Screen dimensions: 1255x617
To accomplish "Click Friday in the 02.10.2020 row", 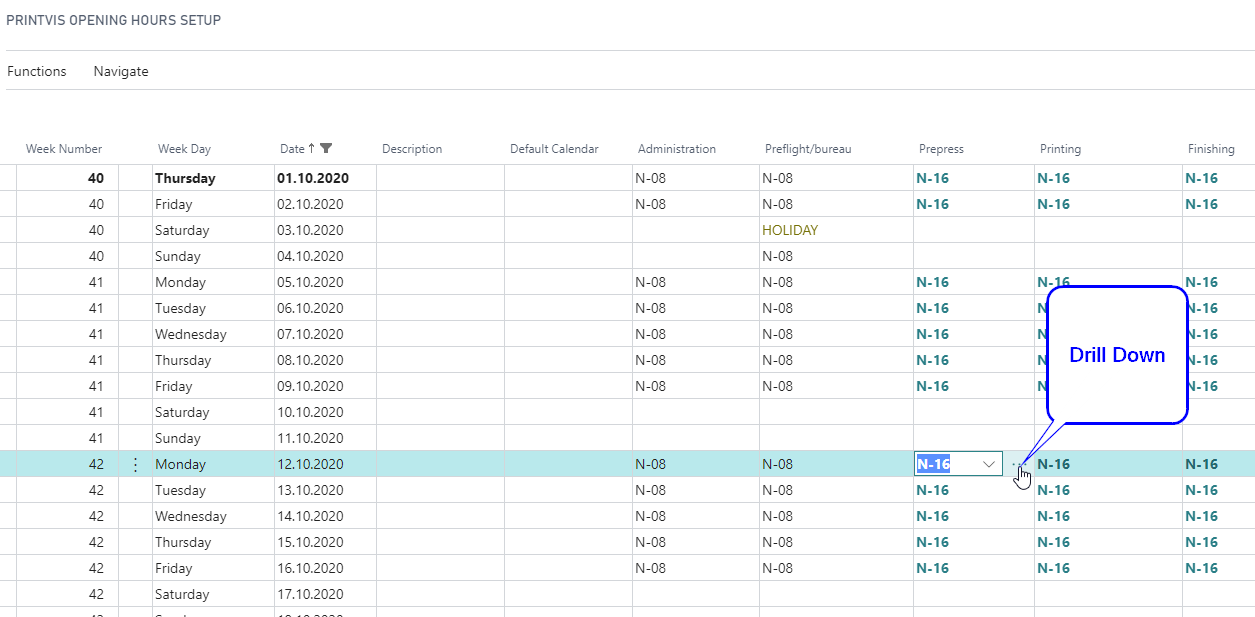I will (x=174, y=204).
